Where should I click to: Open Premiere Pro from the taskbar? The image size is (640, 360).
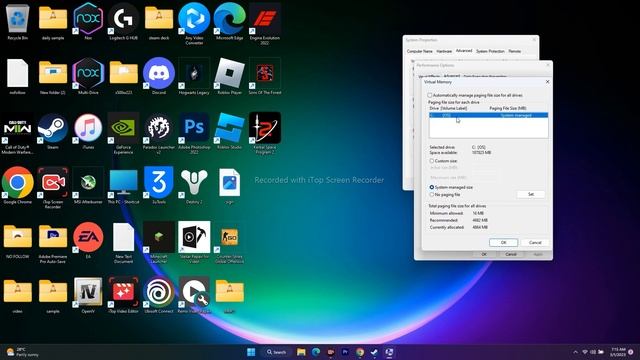click(345, 352)
